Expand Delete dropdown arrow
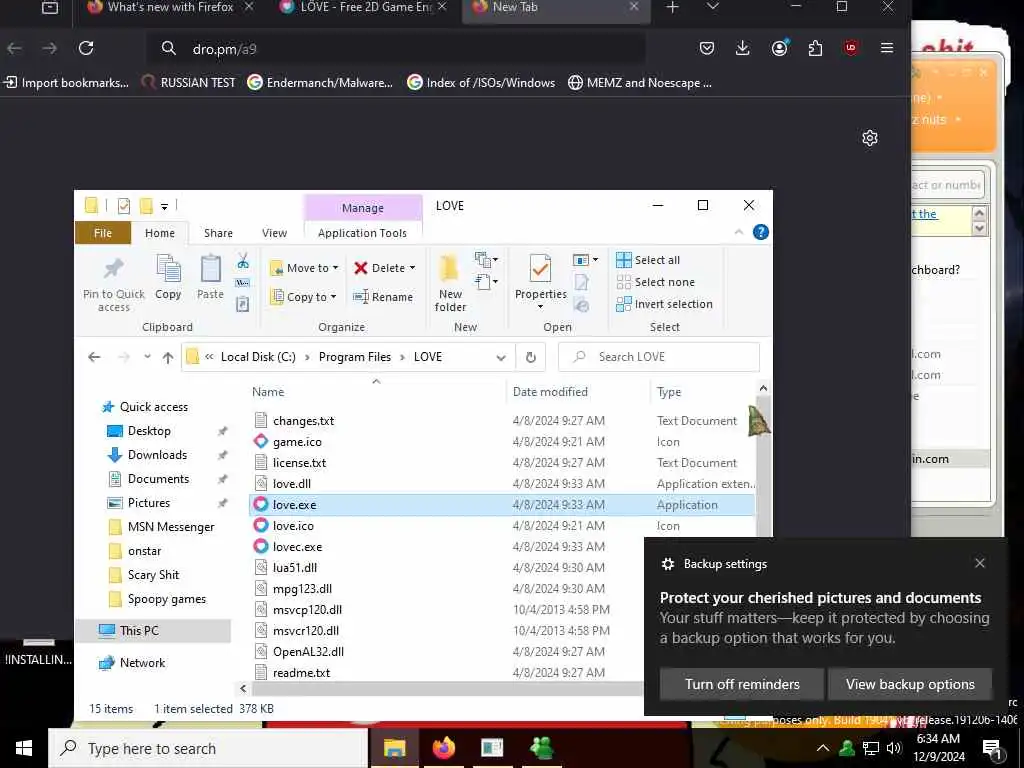Screen dimensions: 1024x768 pyautogui.click(x=412, y=268)
